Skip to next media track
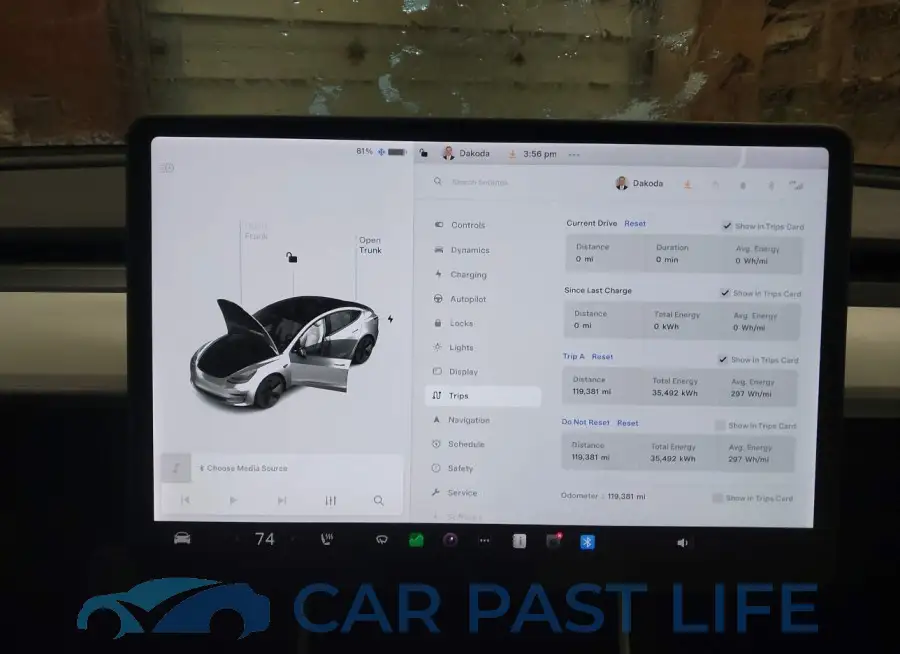Viewport: 900px width, 654px height. [x=282, y=500]
